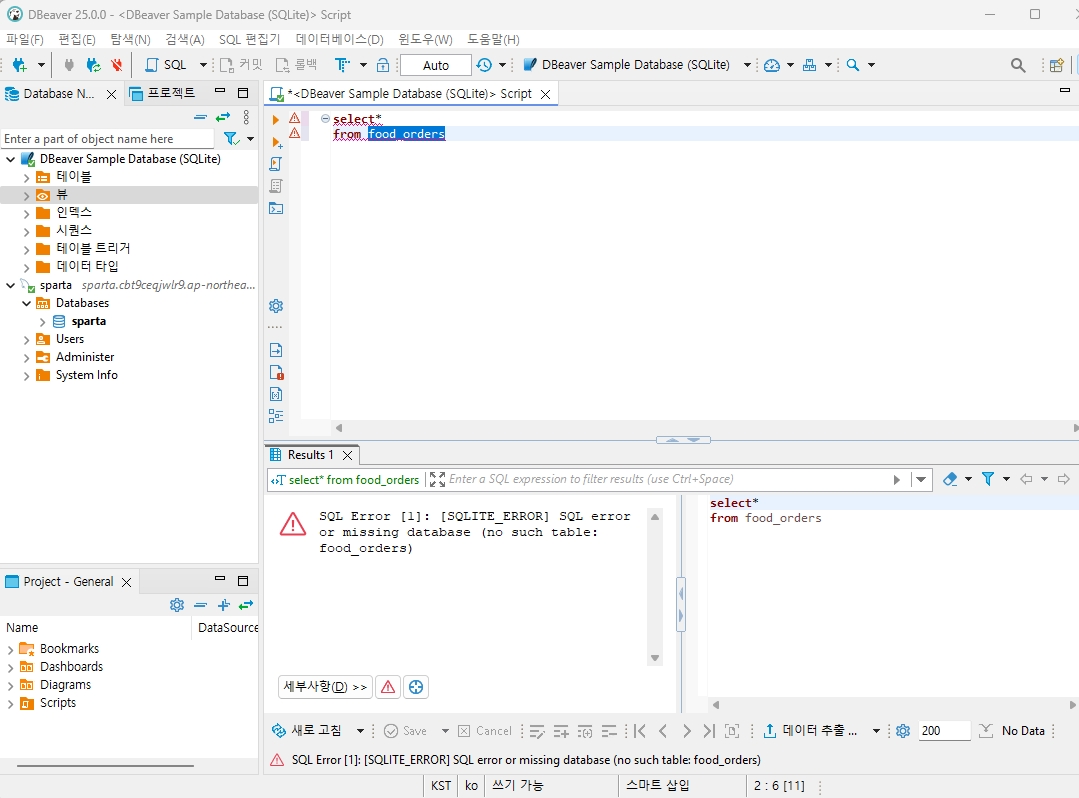Click the grouping panel icon at sidebar bottom
The height and width of the screenshot is (798, 1079).
coord(276,416)
